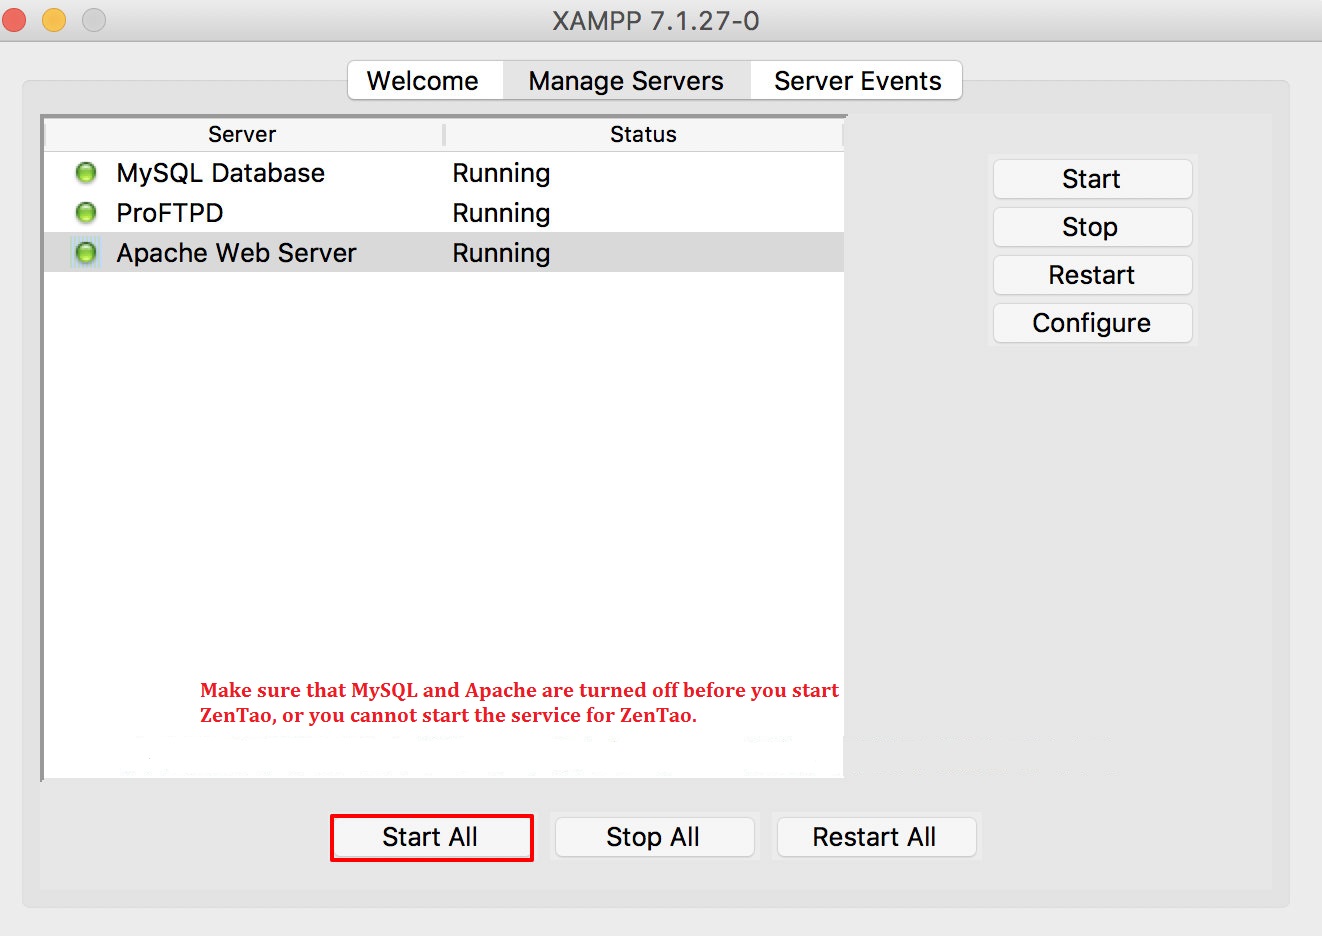This screenshot has height=936, width=1322.
Task: Click the Status column header
Action: tap(643, 134)
